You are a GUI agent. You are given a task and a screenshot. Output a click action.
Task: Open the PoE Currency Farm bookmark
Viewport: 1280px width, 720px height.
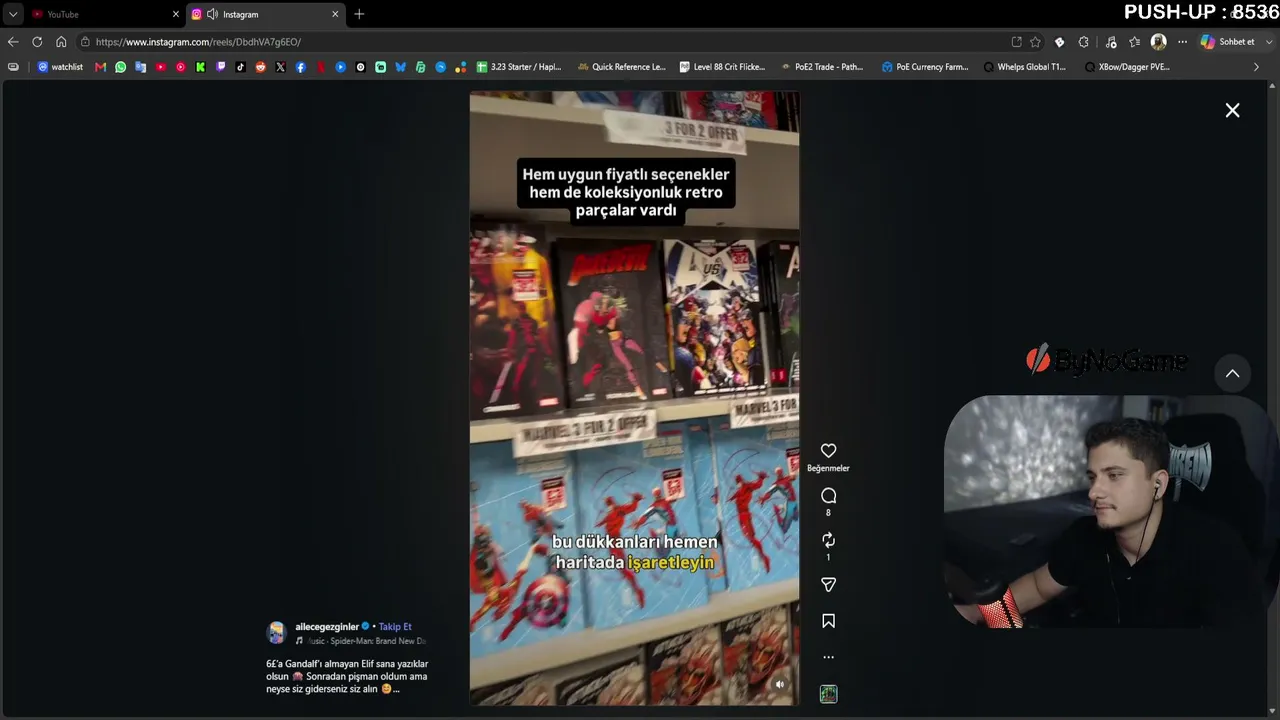click(925, 67)
